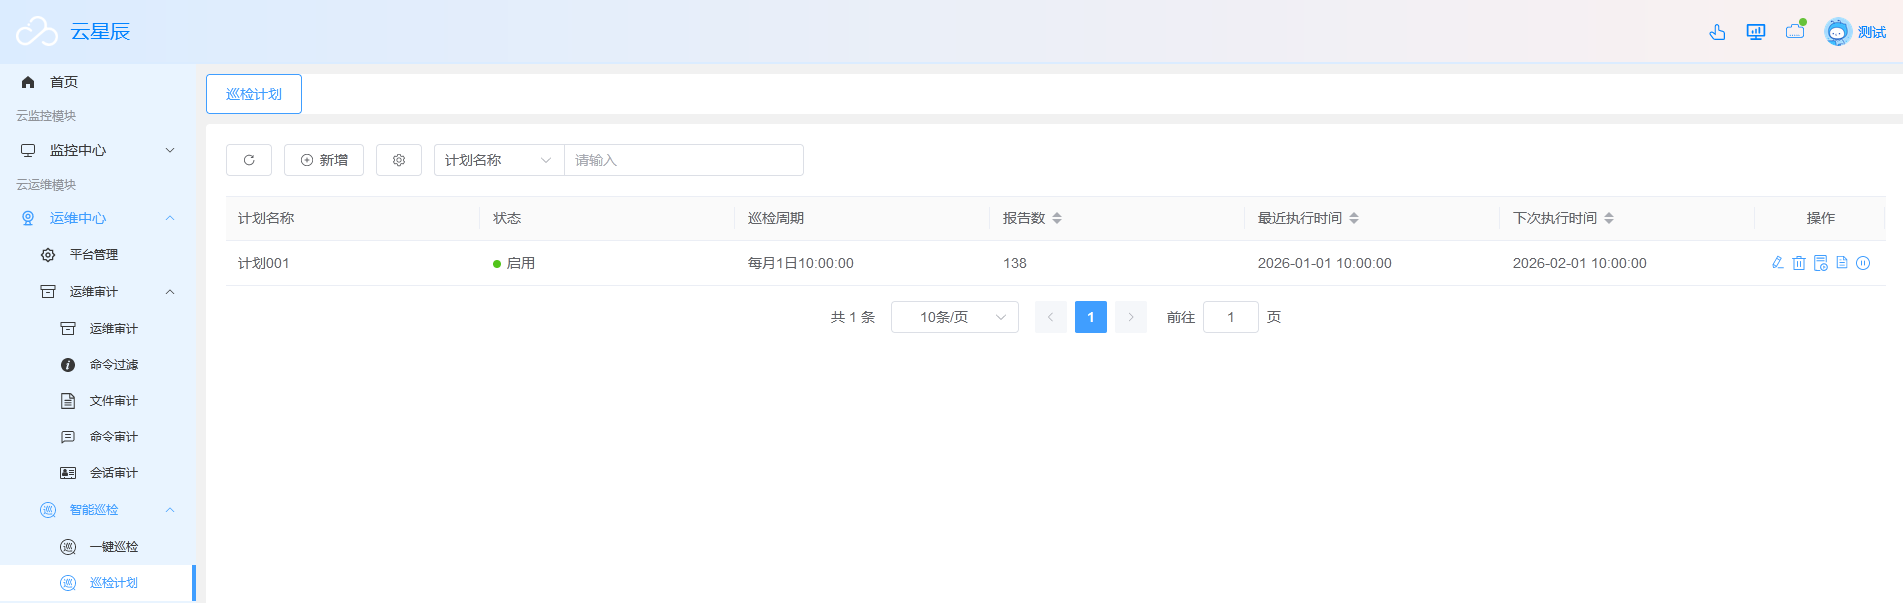Click the ID card icon beside 会话审计
This screenshot has height=603, width=1903.
(x=68, y=473)
